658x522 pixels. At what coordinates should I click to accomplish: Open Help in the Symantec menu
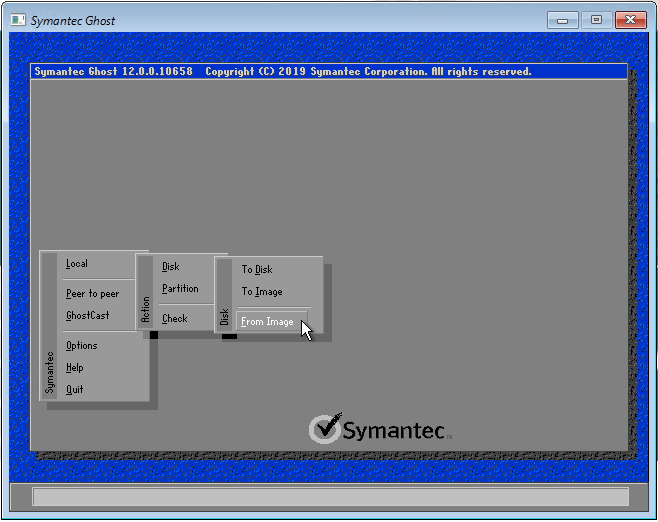(75, 368)
